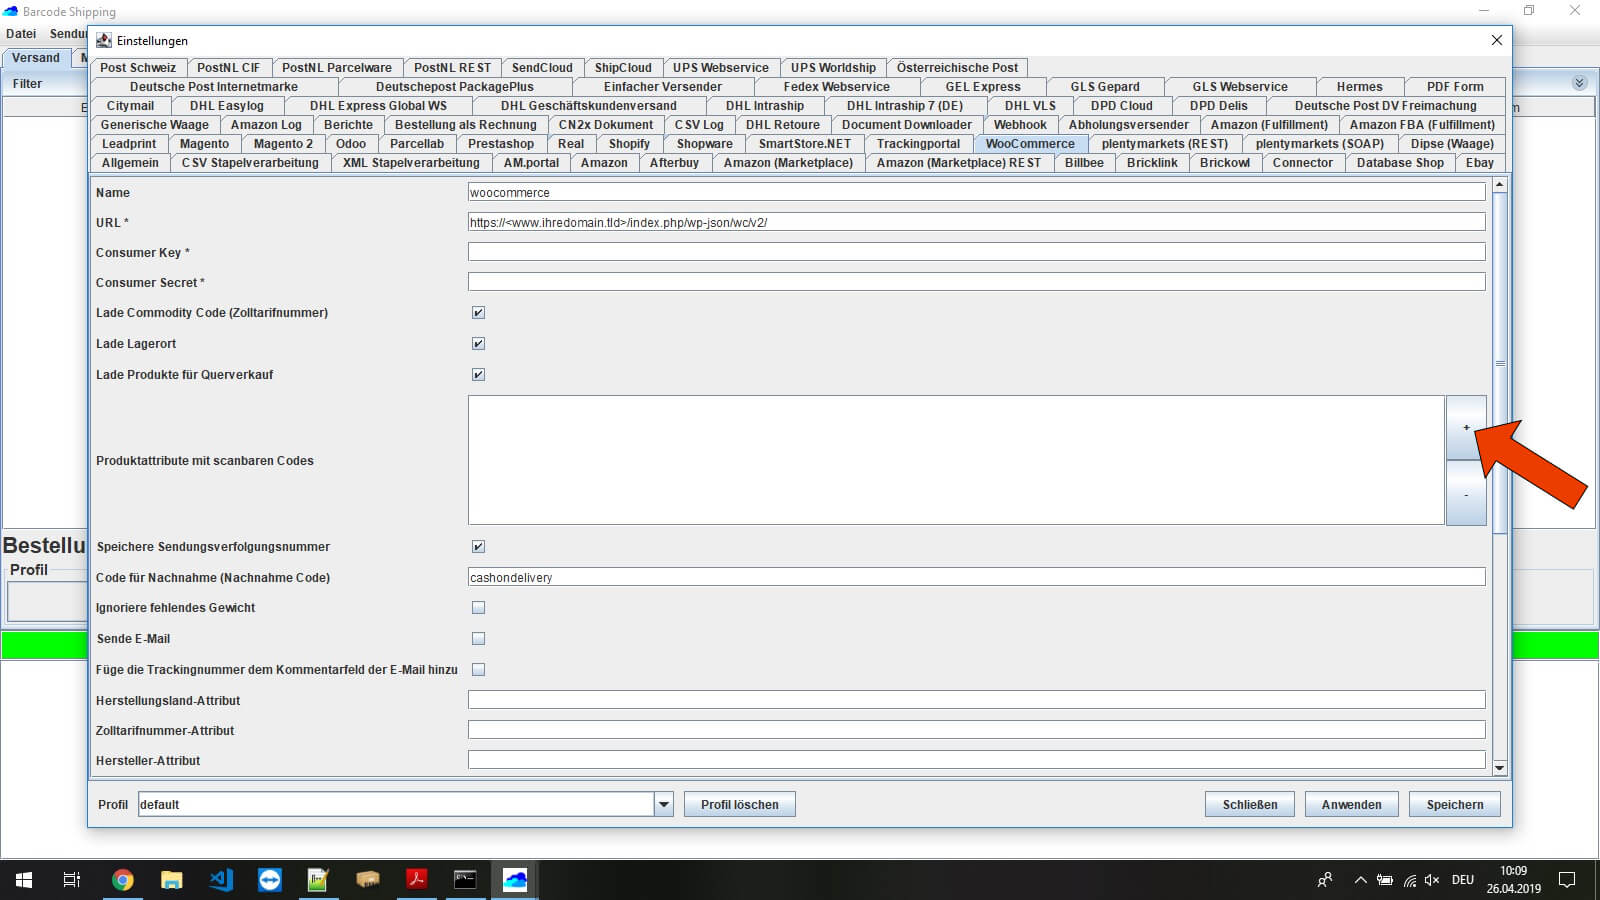
Task: Click the volume muted tray icon
Action: tap(1432, 880)
